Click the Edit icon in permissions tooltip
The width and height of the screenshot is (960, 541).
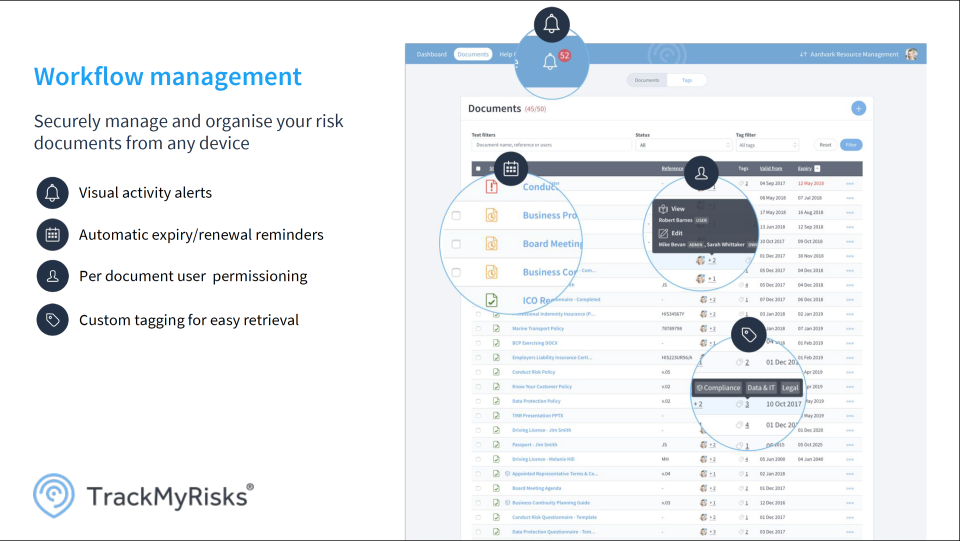(663, 233)
